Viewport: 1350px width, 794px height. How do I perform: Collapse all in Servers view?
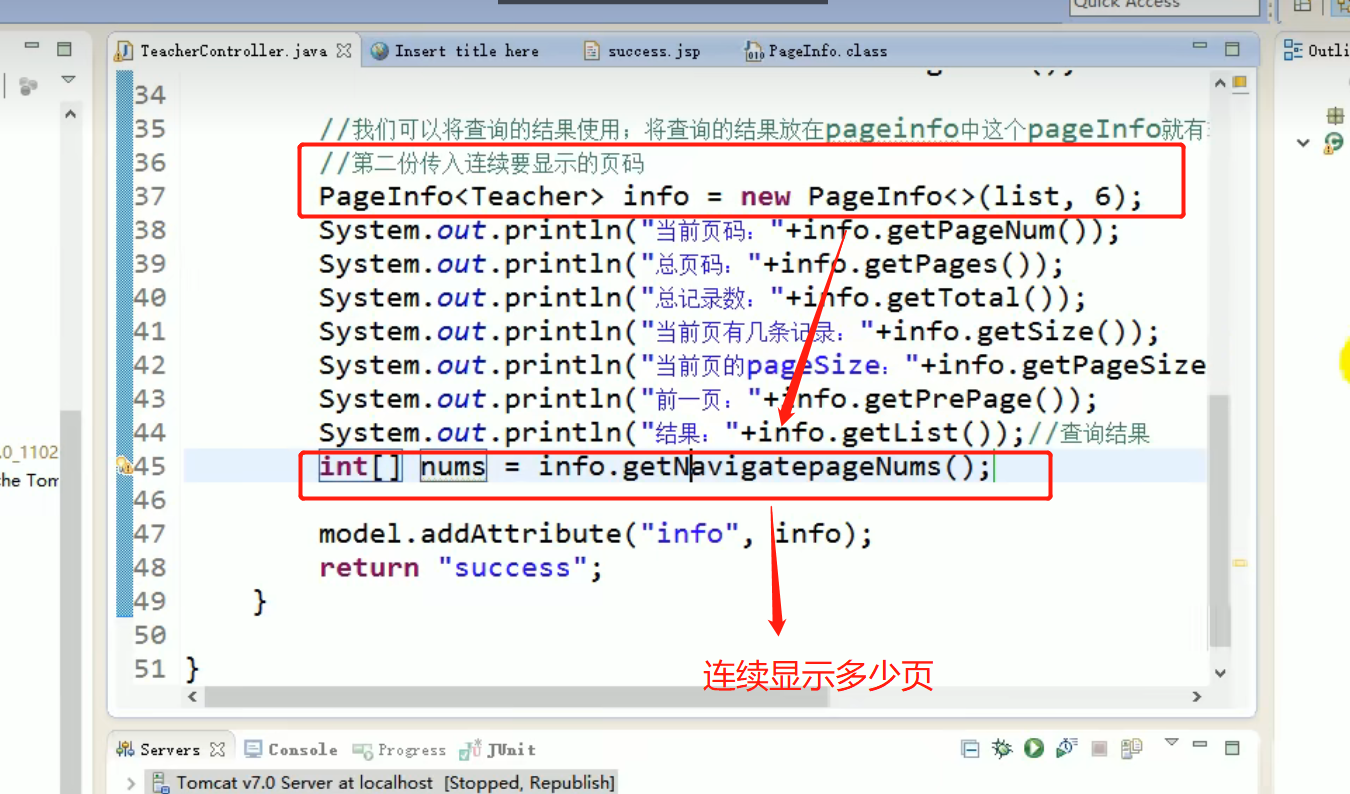pyautogui.click(x=970, y=748)
